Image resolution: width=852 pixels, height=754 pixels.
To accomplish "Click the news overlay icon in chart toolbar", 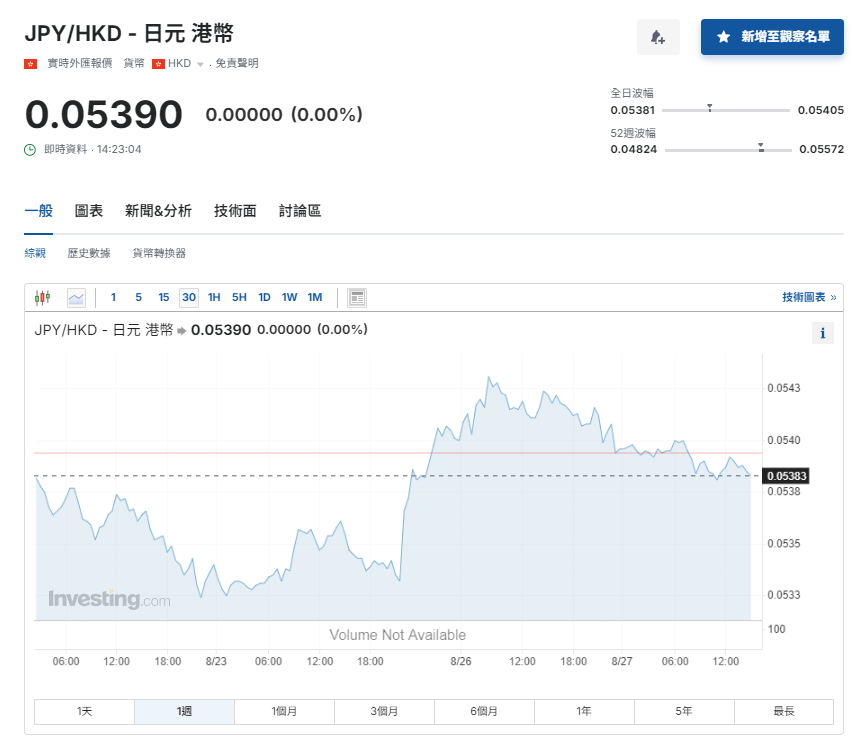I will click(x=357, y=297).
